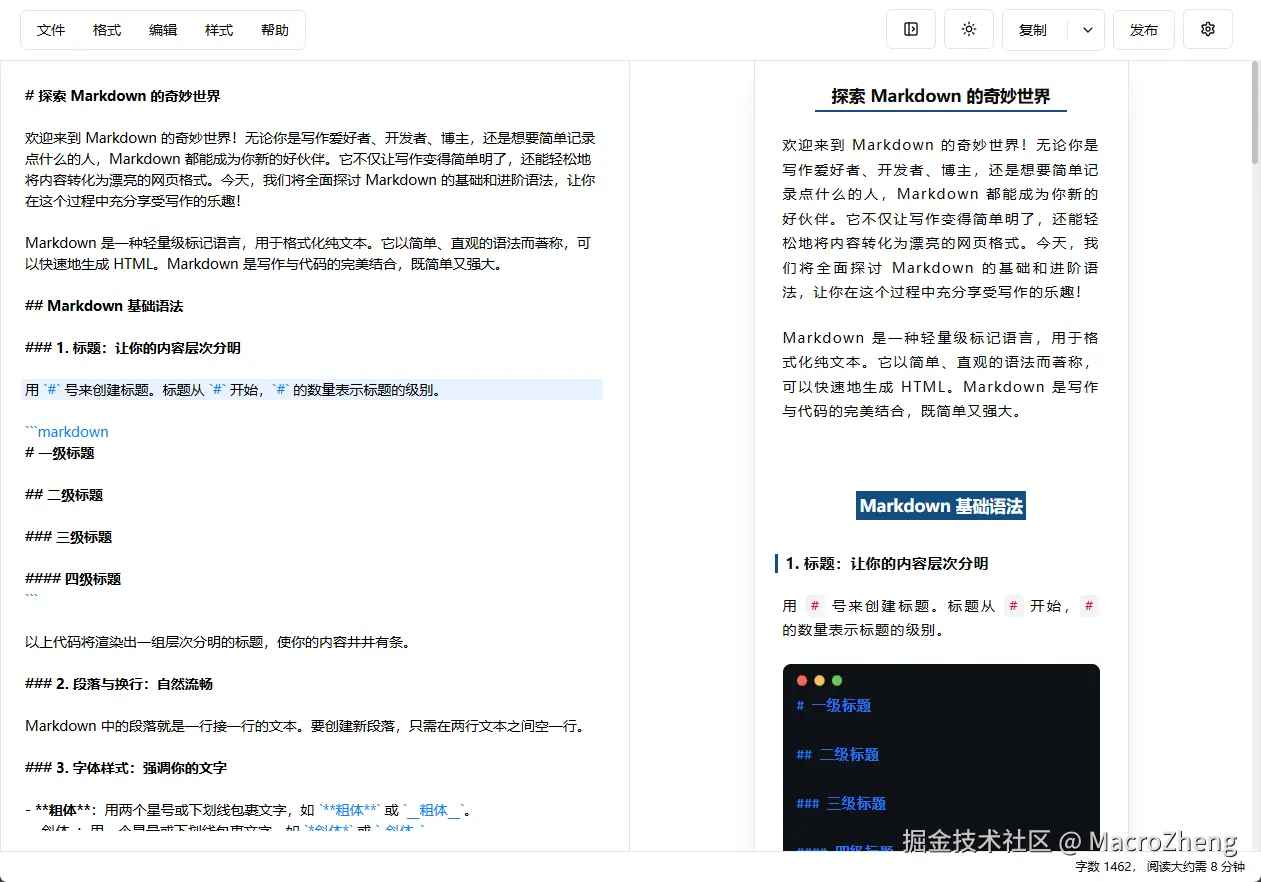Click '### 三级标题' in the preview code block
Image resolution: width=1261 pixels, height=882 pixels.
842,804
